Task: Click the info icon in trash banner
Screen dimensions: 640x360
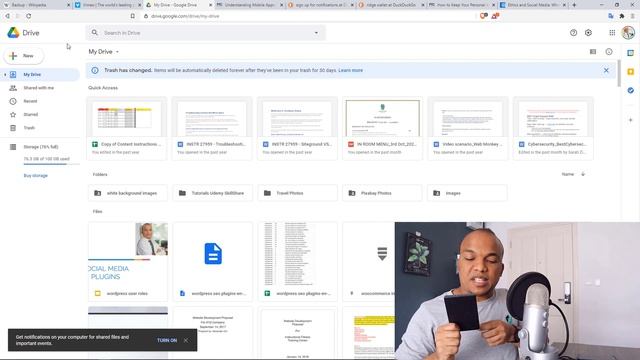Action: point(95,70)
